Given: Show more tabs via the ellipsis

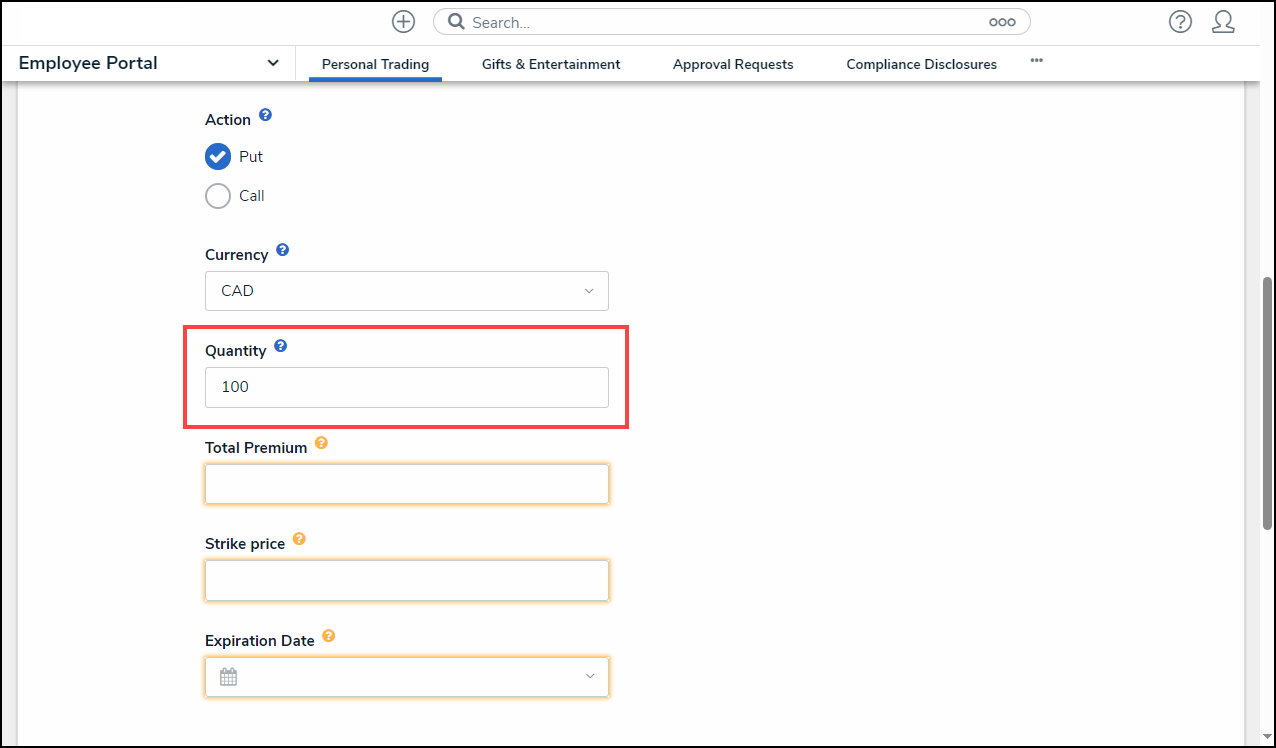Looking at the screenshot, I should pos(1037,61).
